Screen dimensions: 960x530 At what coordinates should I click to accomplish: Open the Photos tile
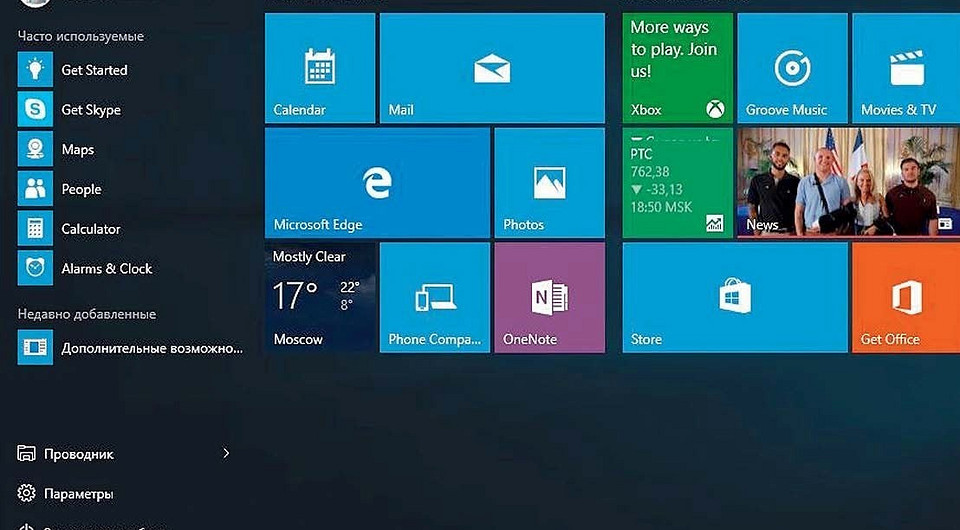(x=550, y=182)
